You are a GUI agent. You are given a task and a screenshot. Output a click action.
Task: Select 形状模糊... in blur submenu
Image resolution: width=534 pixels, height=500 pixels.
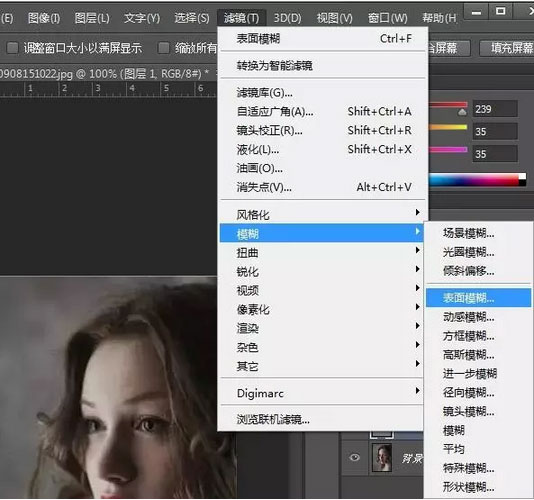coord(478,487)
